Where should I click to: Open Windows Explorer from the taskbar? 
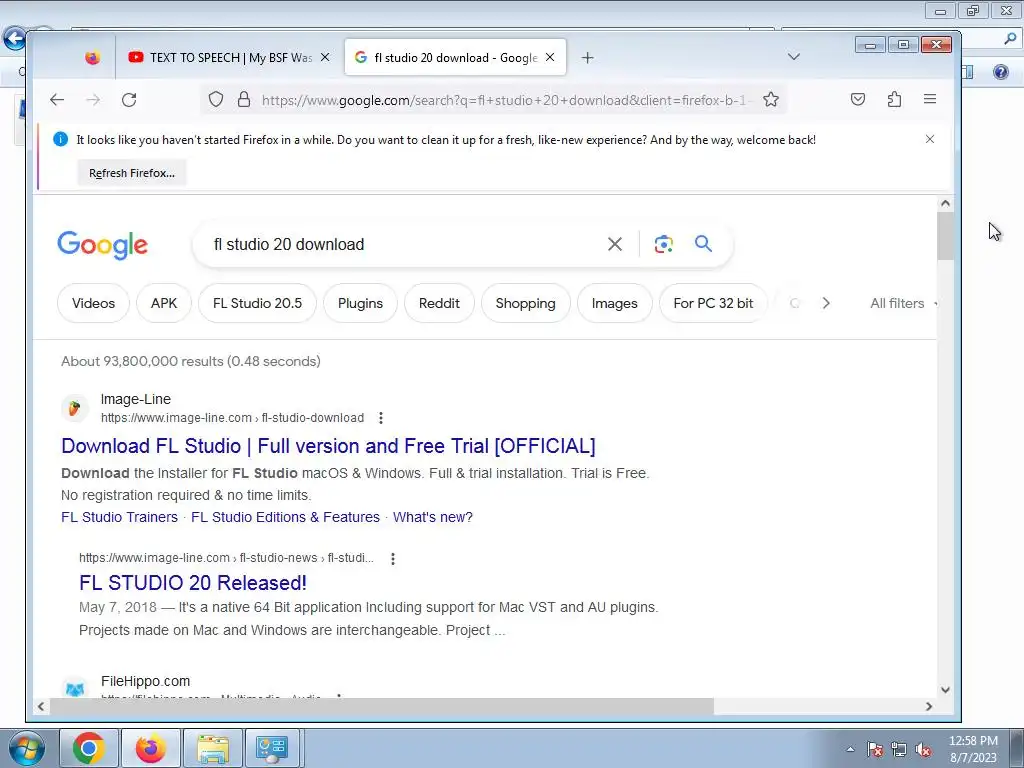tap(213, 748)
